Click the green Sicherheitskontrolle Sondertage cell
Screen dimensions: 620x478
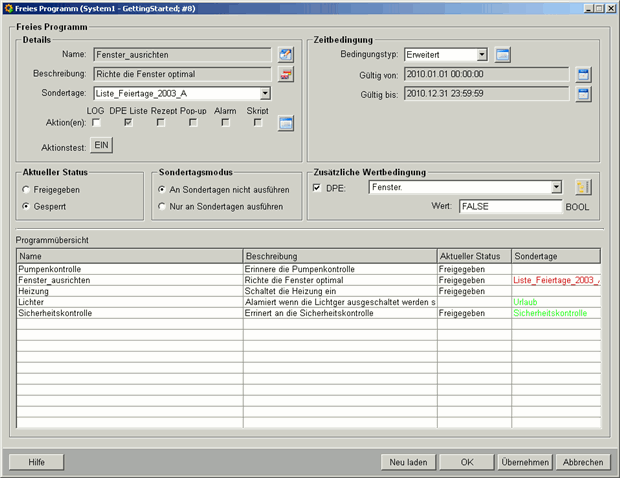[x=556, y=313]
